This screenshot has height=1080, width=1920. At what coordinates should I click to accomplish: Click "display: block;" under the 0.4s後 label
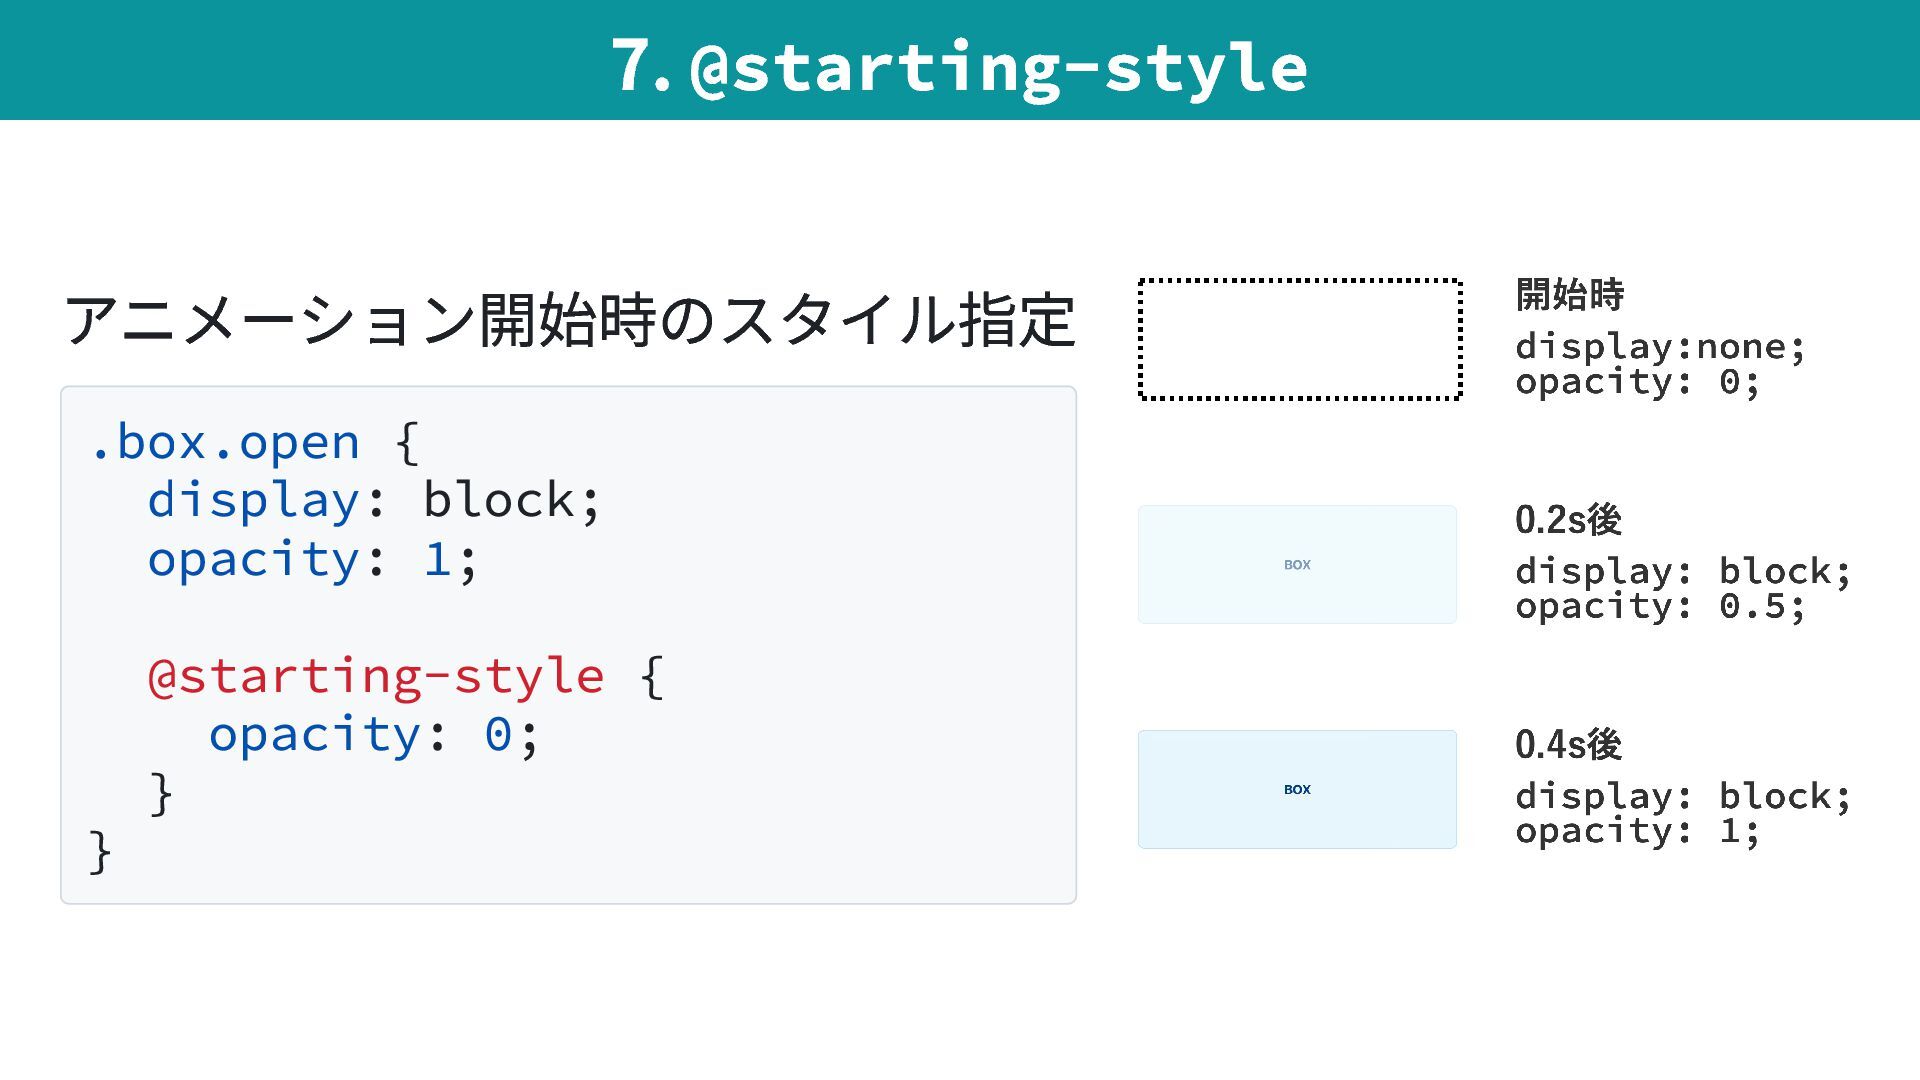tap(1683, 797)
